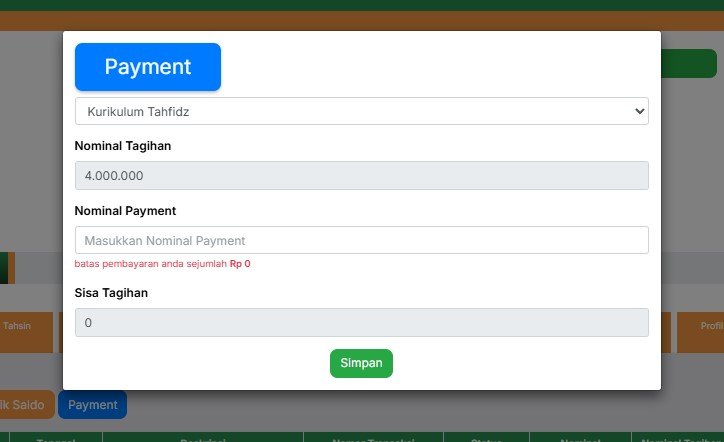Click the Nominal Tagihan field showing 4.000.000
Screen dimensions: 724x442
click(362, 176)
